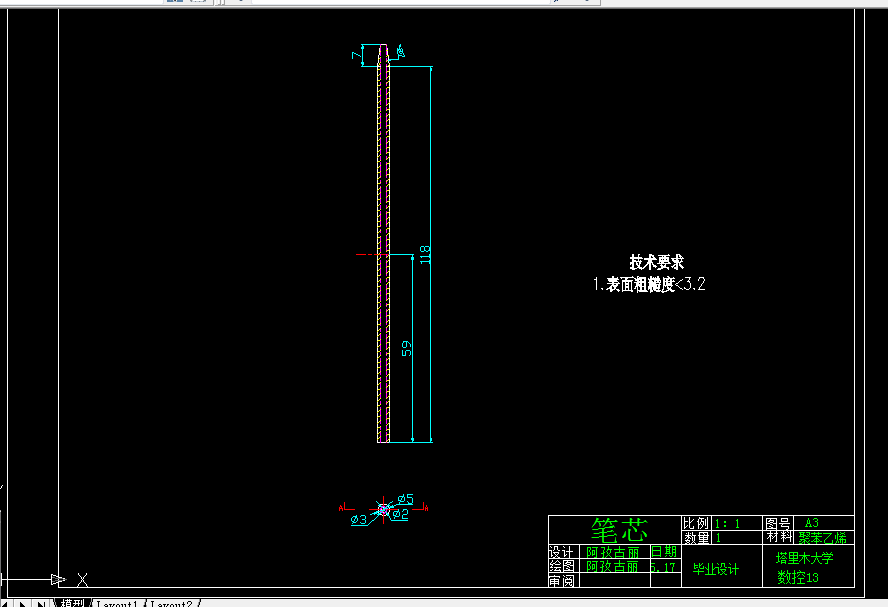The image size is (888, 607).
Task: Select the 设计 label cell
Action: [x=562, y=552]
